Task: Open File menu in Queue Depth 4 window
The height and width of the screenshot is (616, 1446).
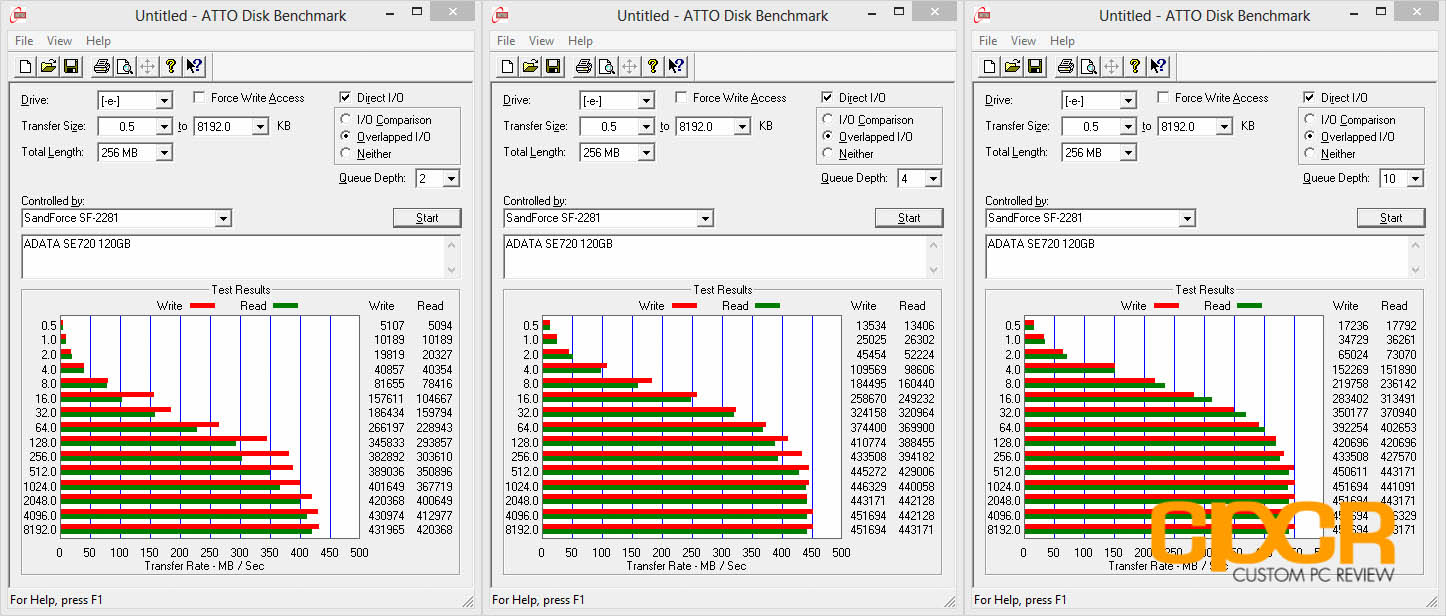Action: click(x=506, y=41)
